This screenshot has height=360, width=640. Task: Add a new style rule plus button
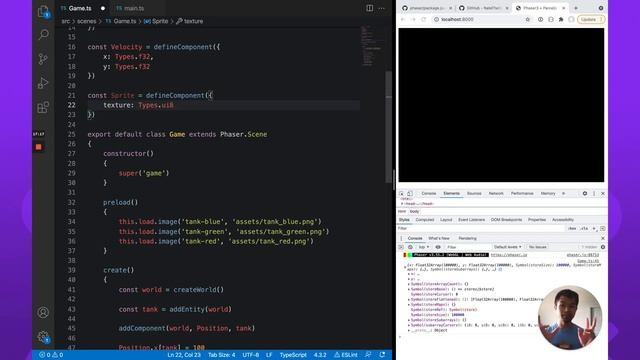[x=594, y=229]
